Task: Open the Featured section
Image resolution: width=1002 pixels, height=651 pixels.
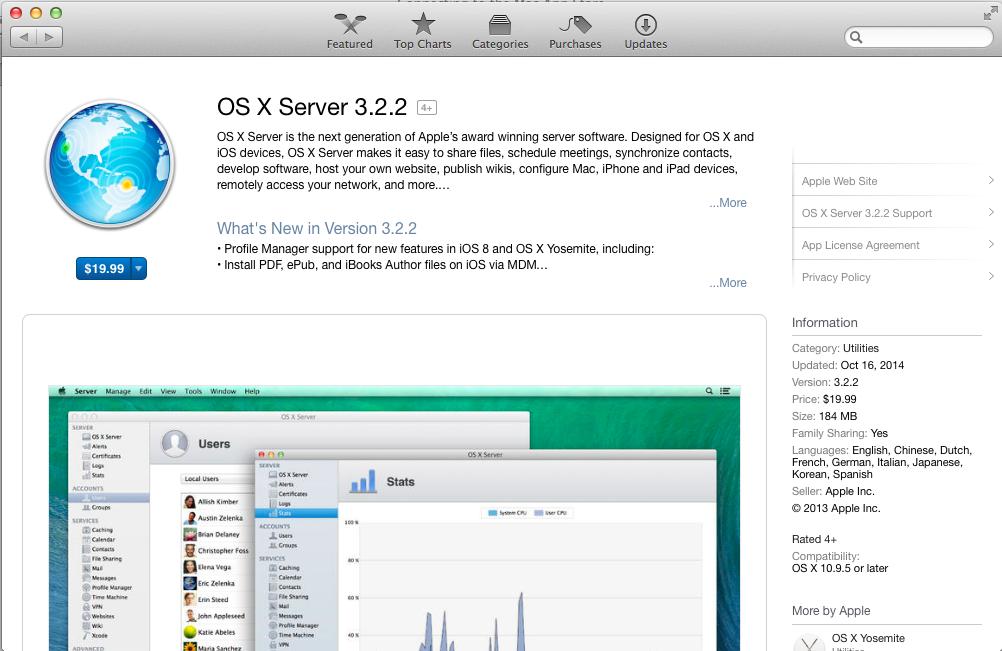Action: tap(350, 31)
